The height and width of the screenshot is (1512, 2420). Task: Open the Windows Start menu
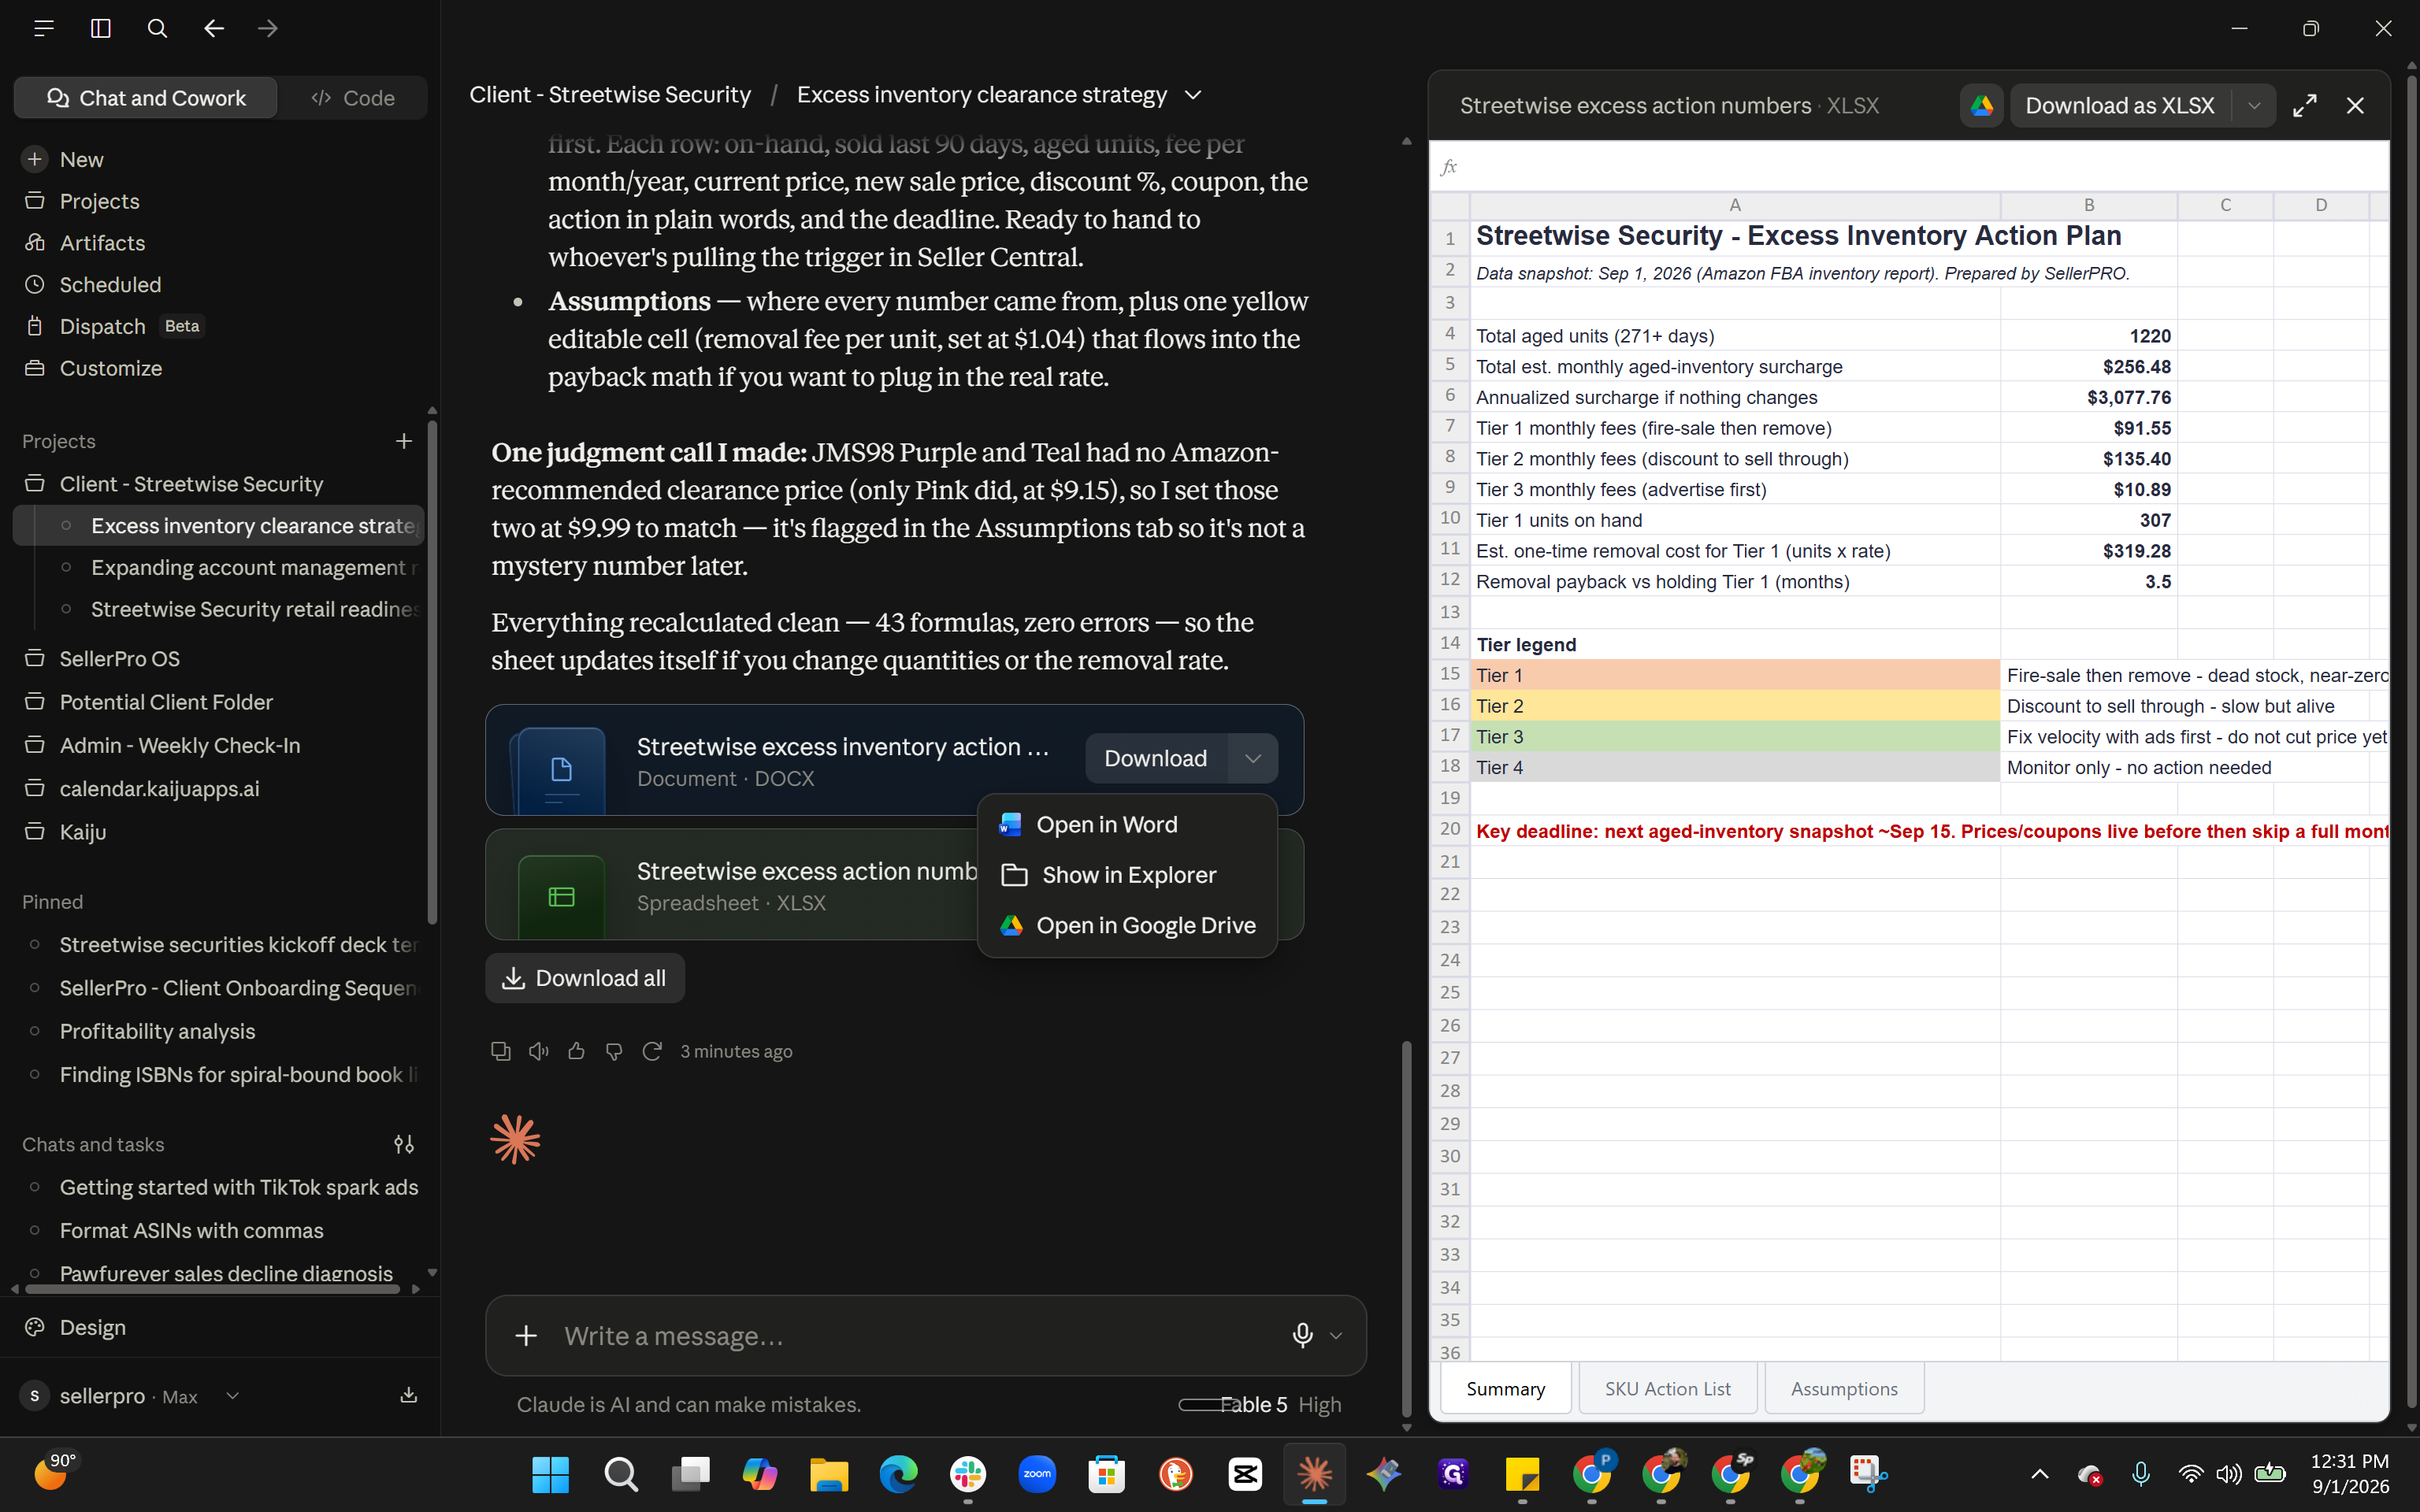(x=550, y=1474)
